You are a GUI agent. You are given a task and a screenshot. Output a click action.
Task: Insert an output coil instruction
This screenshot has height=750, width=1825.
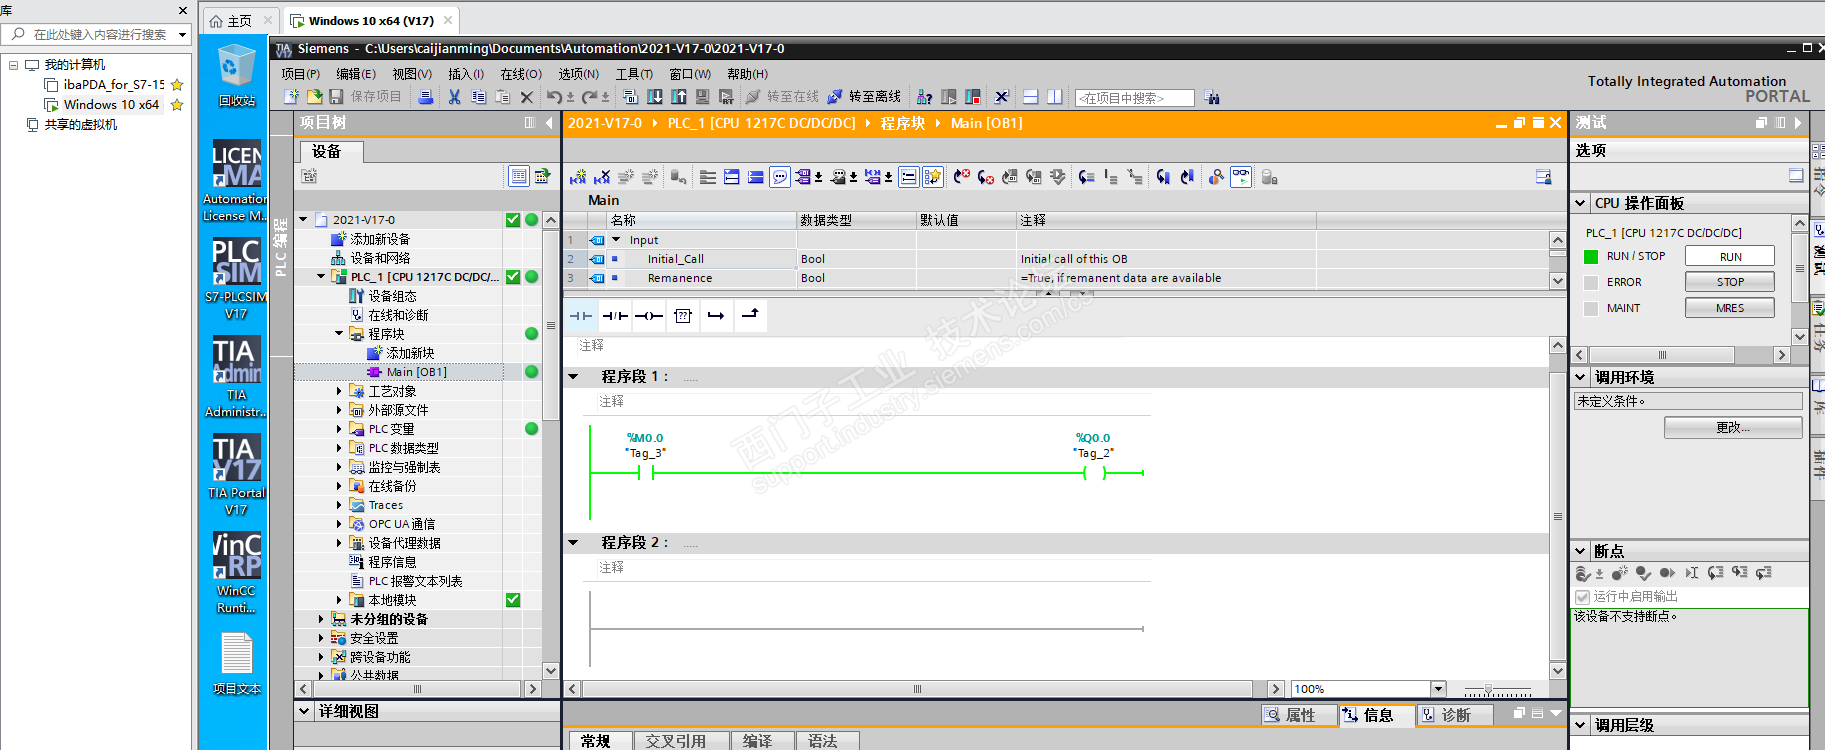[649, 316]
